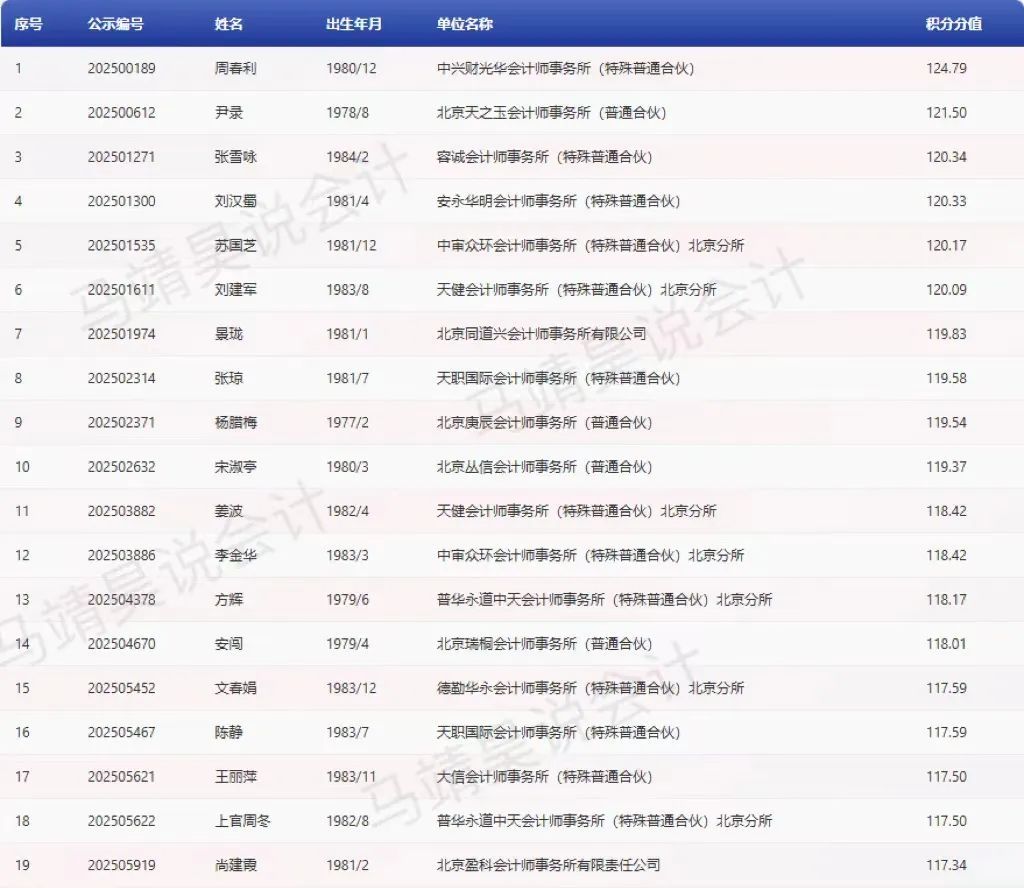Select the name 刘汉蜀

[236, 201]
